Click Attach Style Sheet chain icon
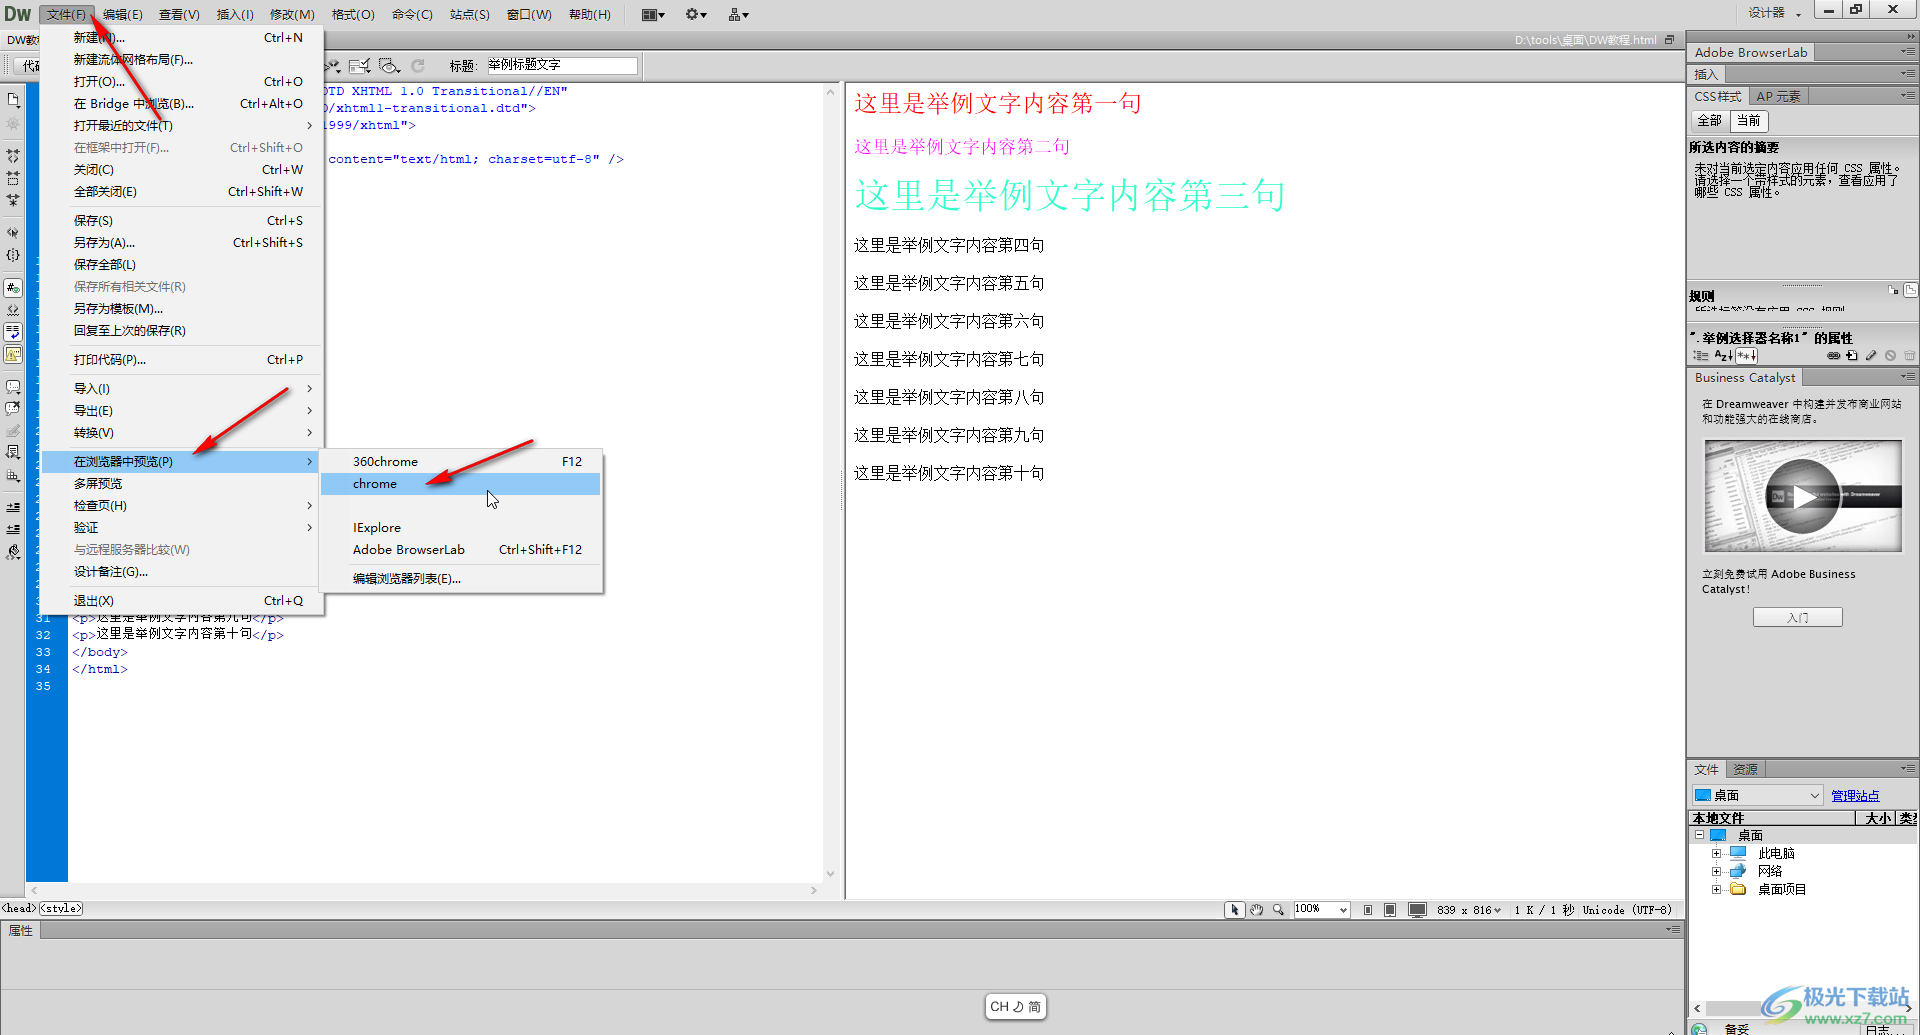 coord(1833,356)
